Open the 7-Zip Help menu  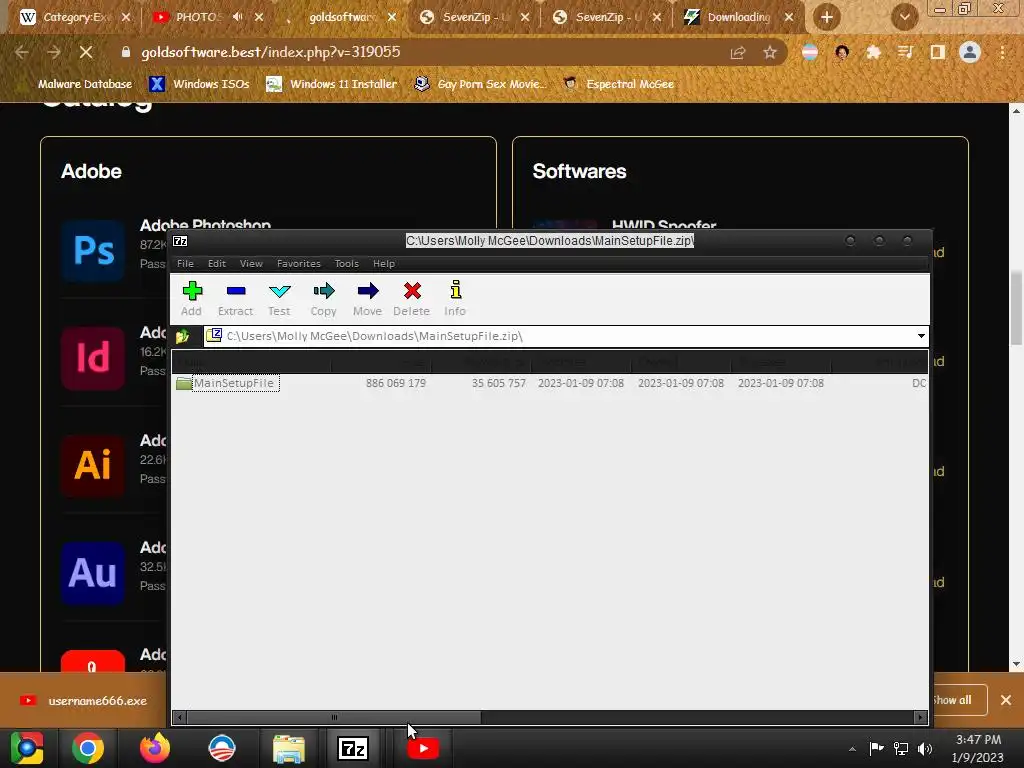pyautogui.click(x=384, y=264)
